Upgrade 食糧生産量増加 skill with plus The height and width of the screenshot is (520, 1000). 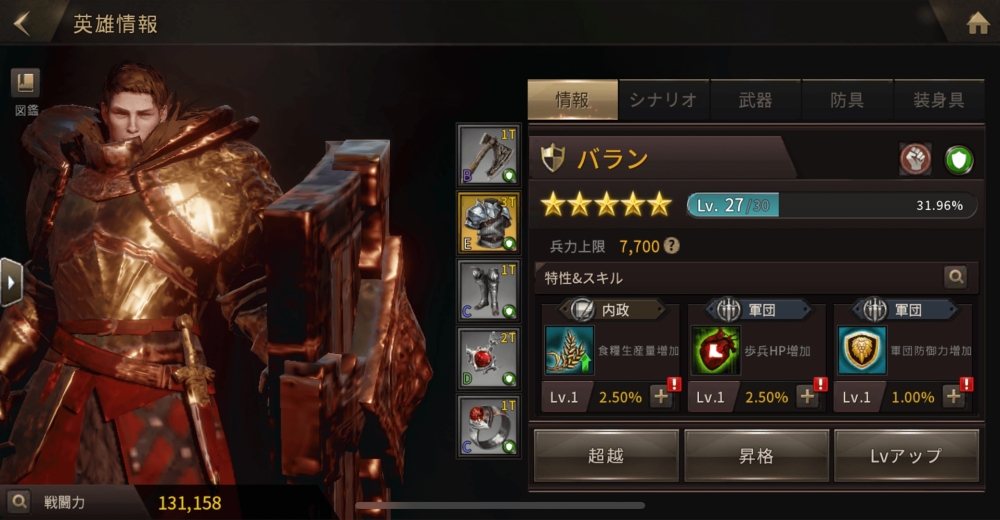pyautogui.click(x=661, y=397)
